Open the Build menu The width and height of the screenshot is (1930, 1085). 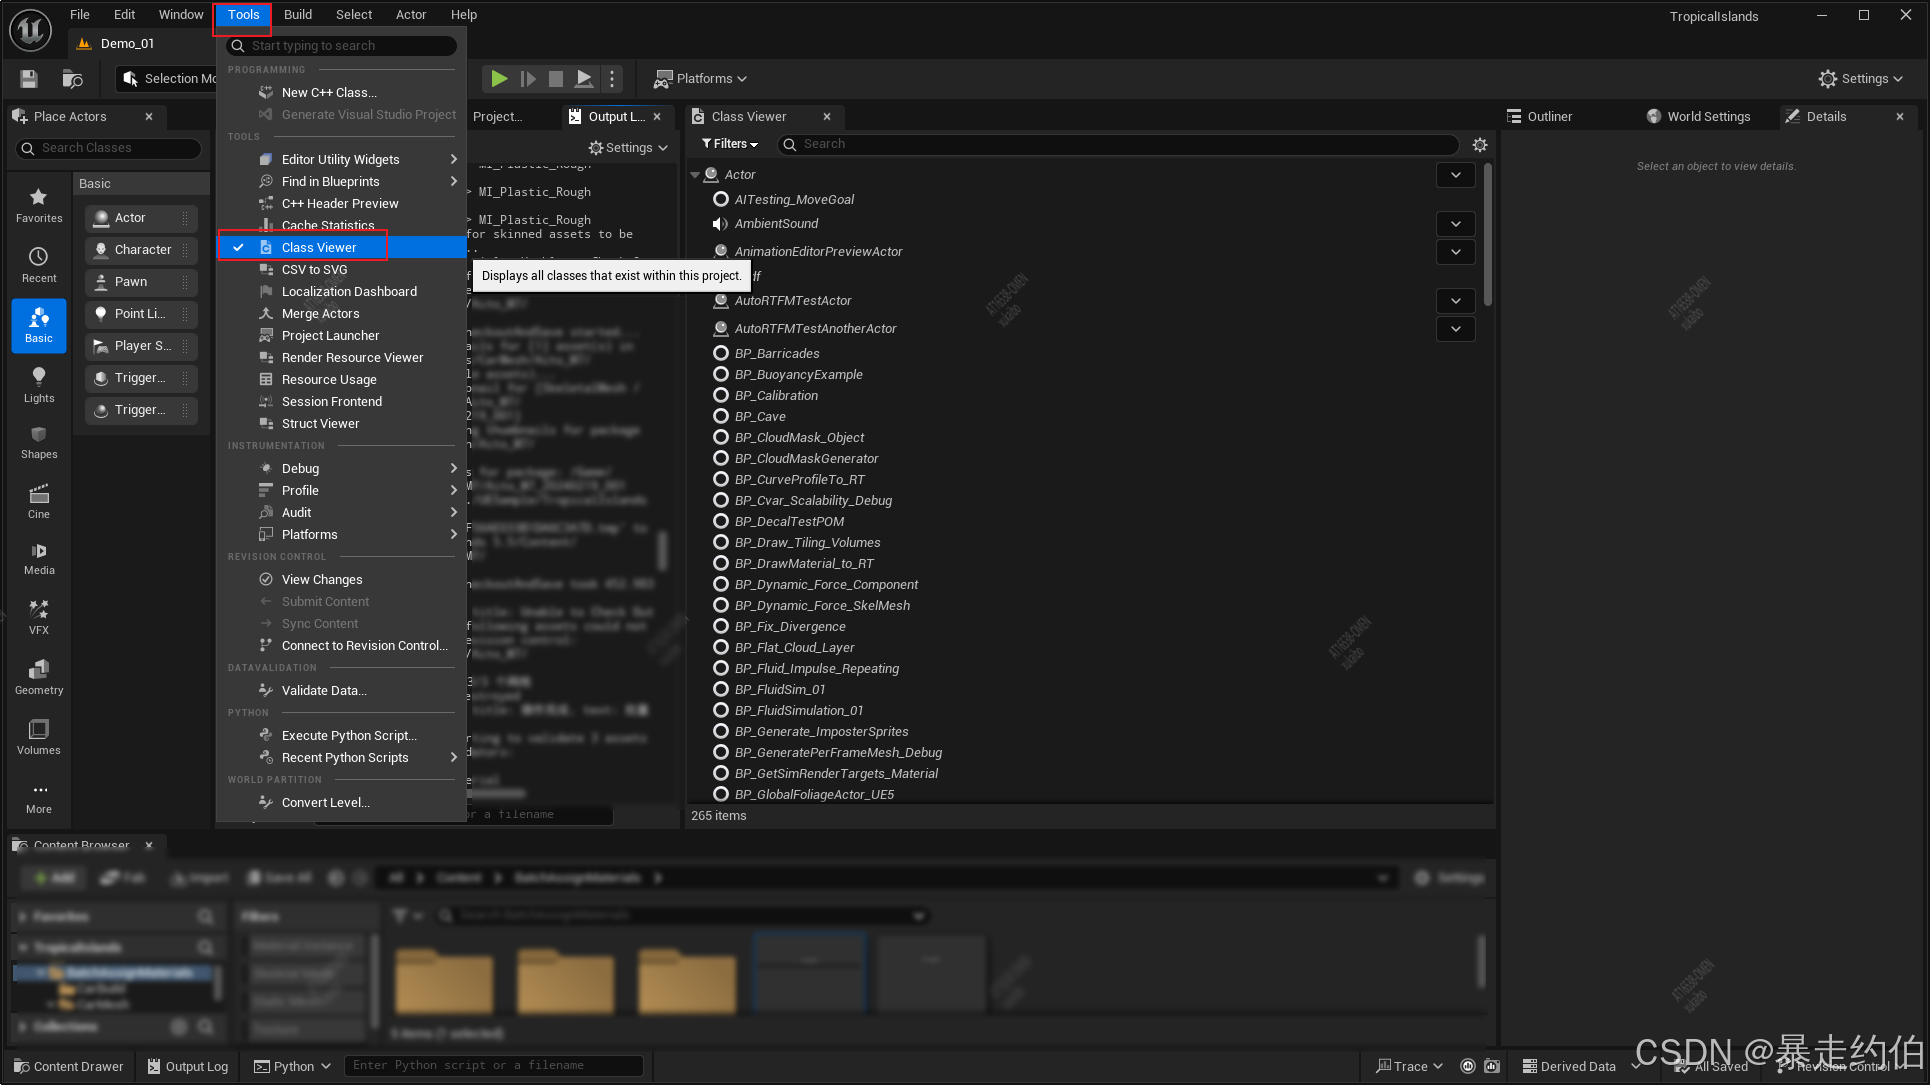click(x=298, y=14)
